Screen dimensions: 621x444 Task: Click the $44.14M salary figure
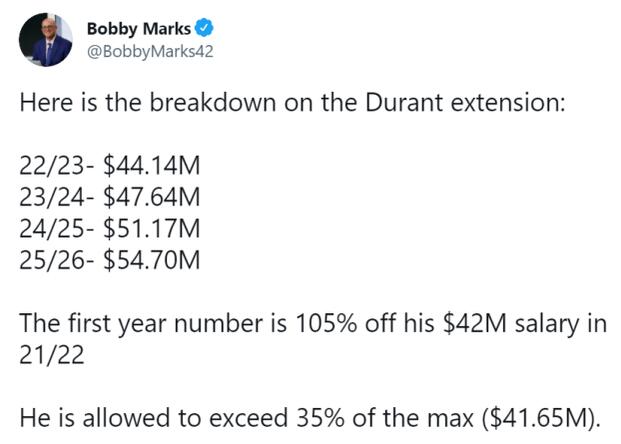152,166
